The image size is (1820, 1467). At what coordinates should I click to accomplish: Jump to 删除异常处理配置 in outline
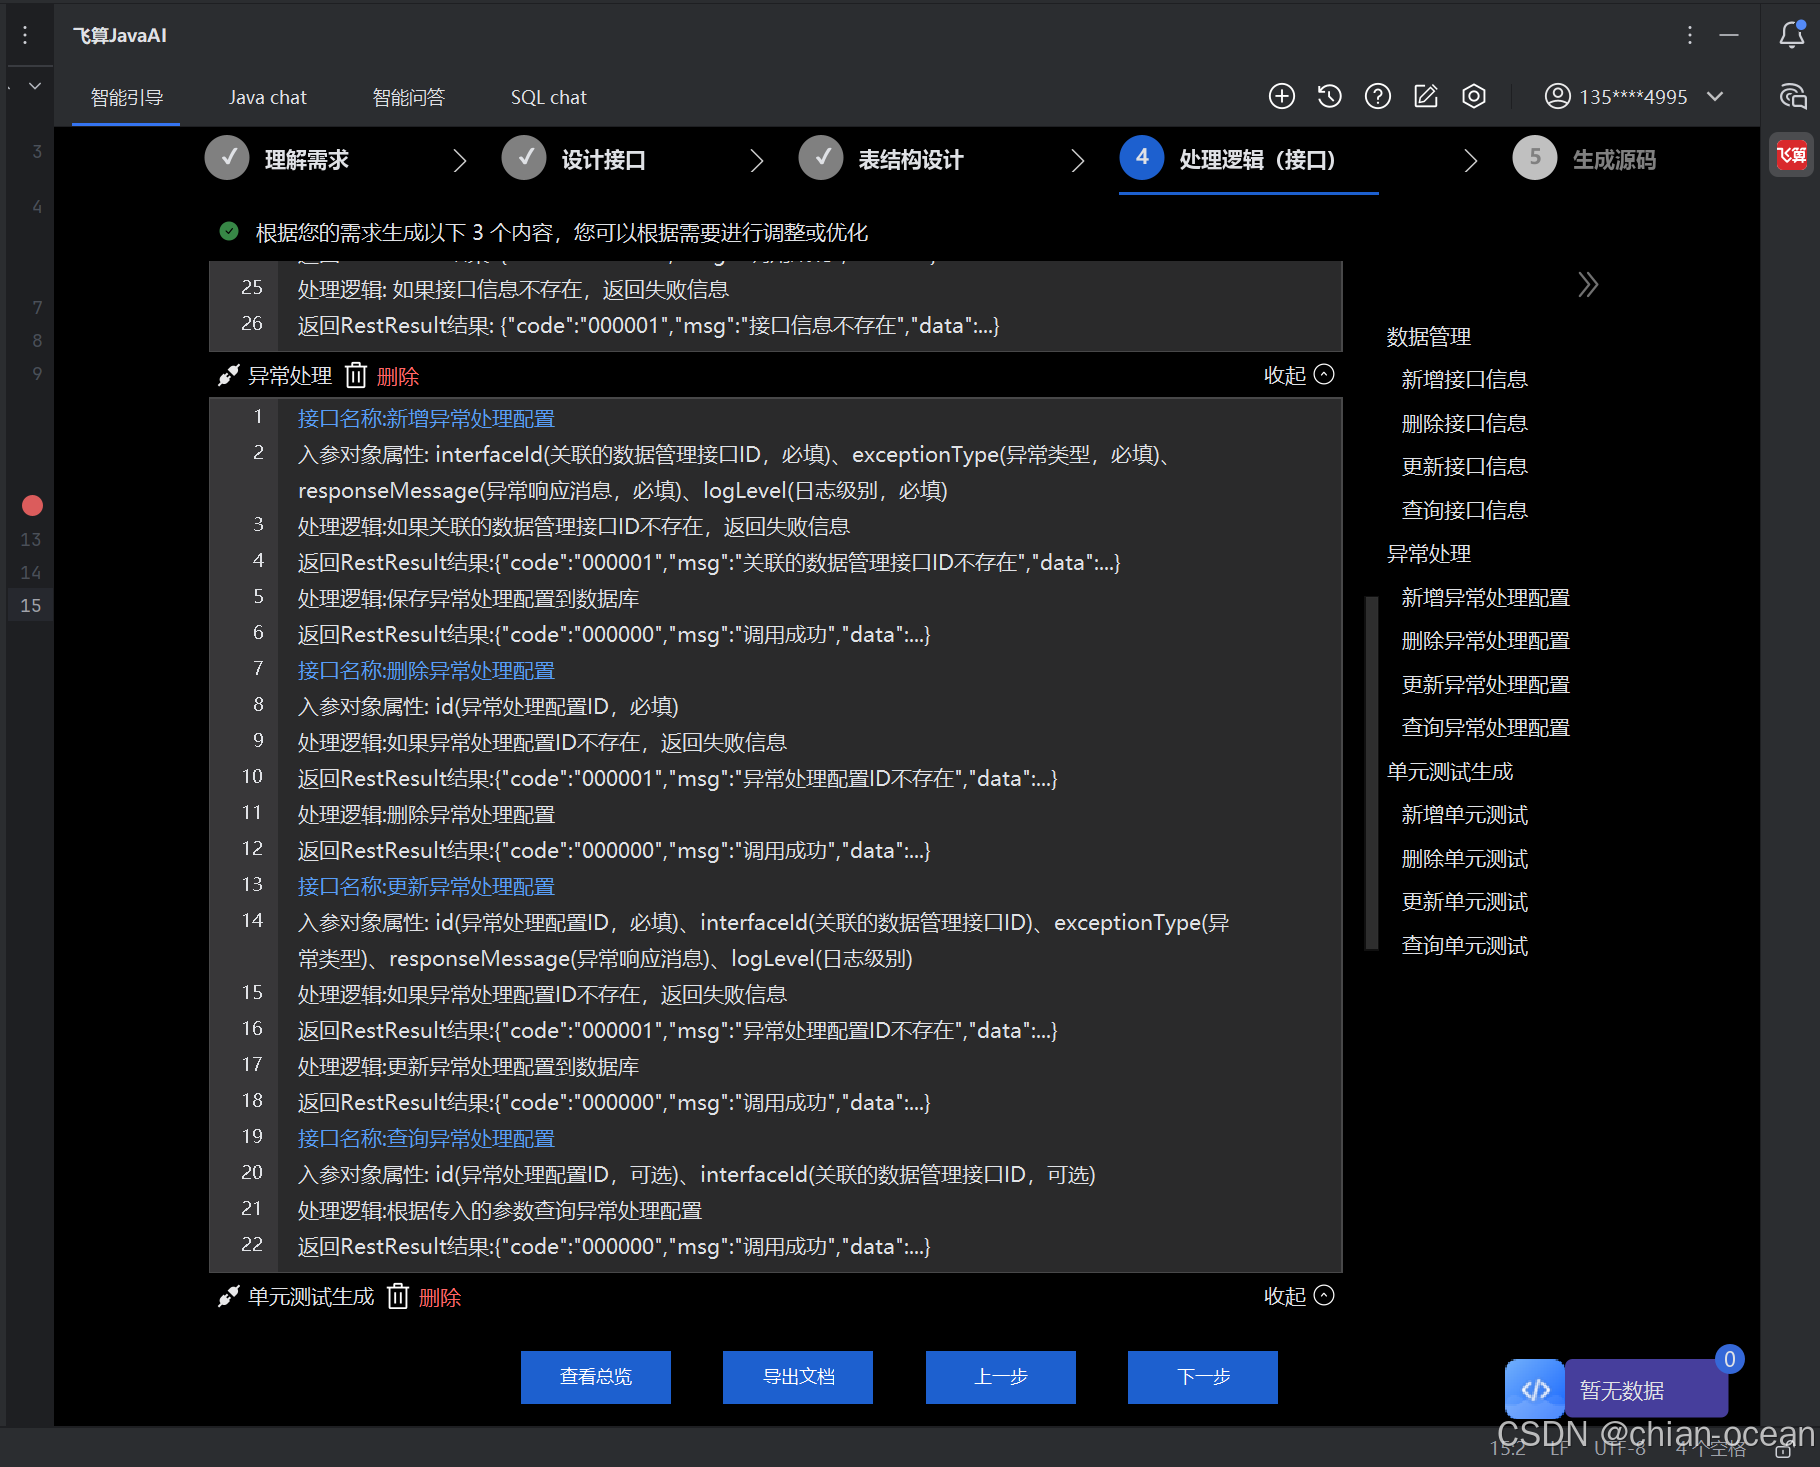point(1485,640)
